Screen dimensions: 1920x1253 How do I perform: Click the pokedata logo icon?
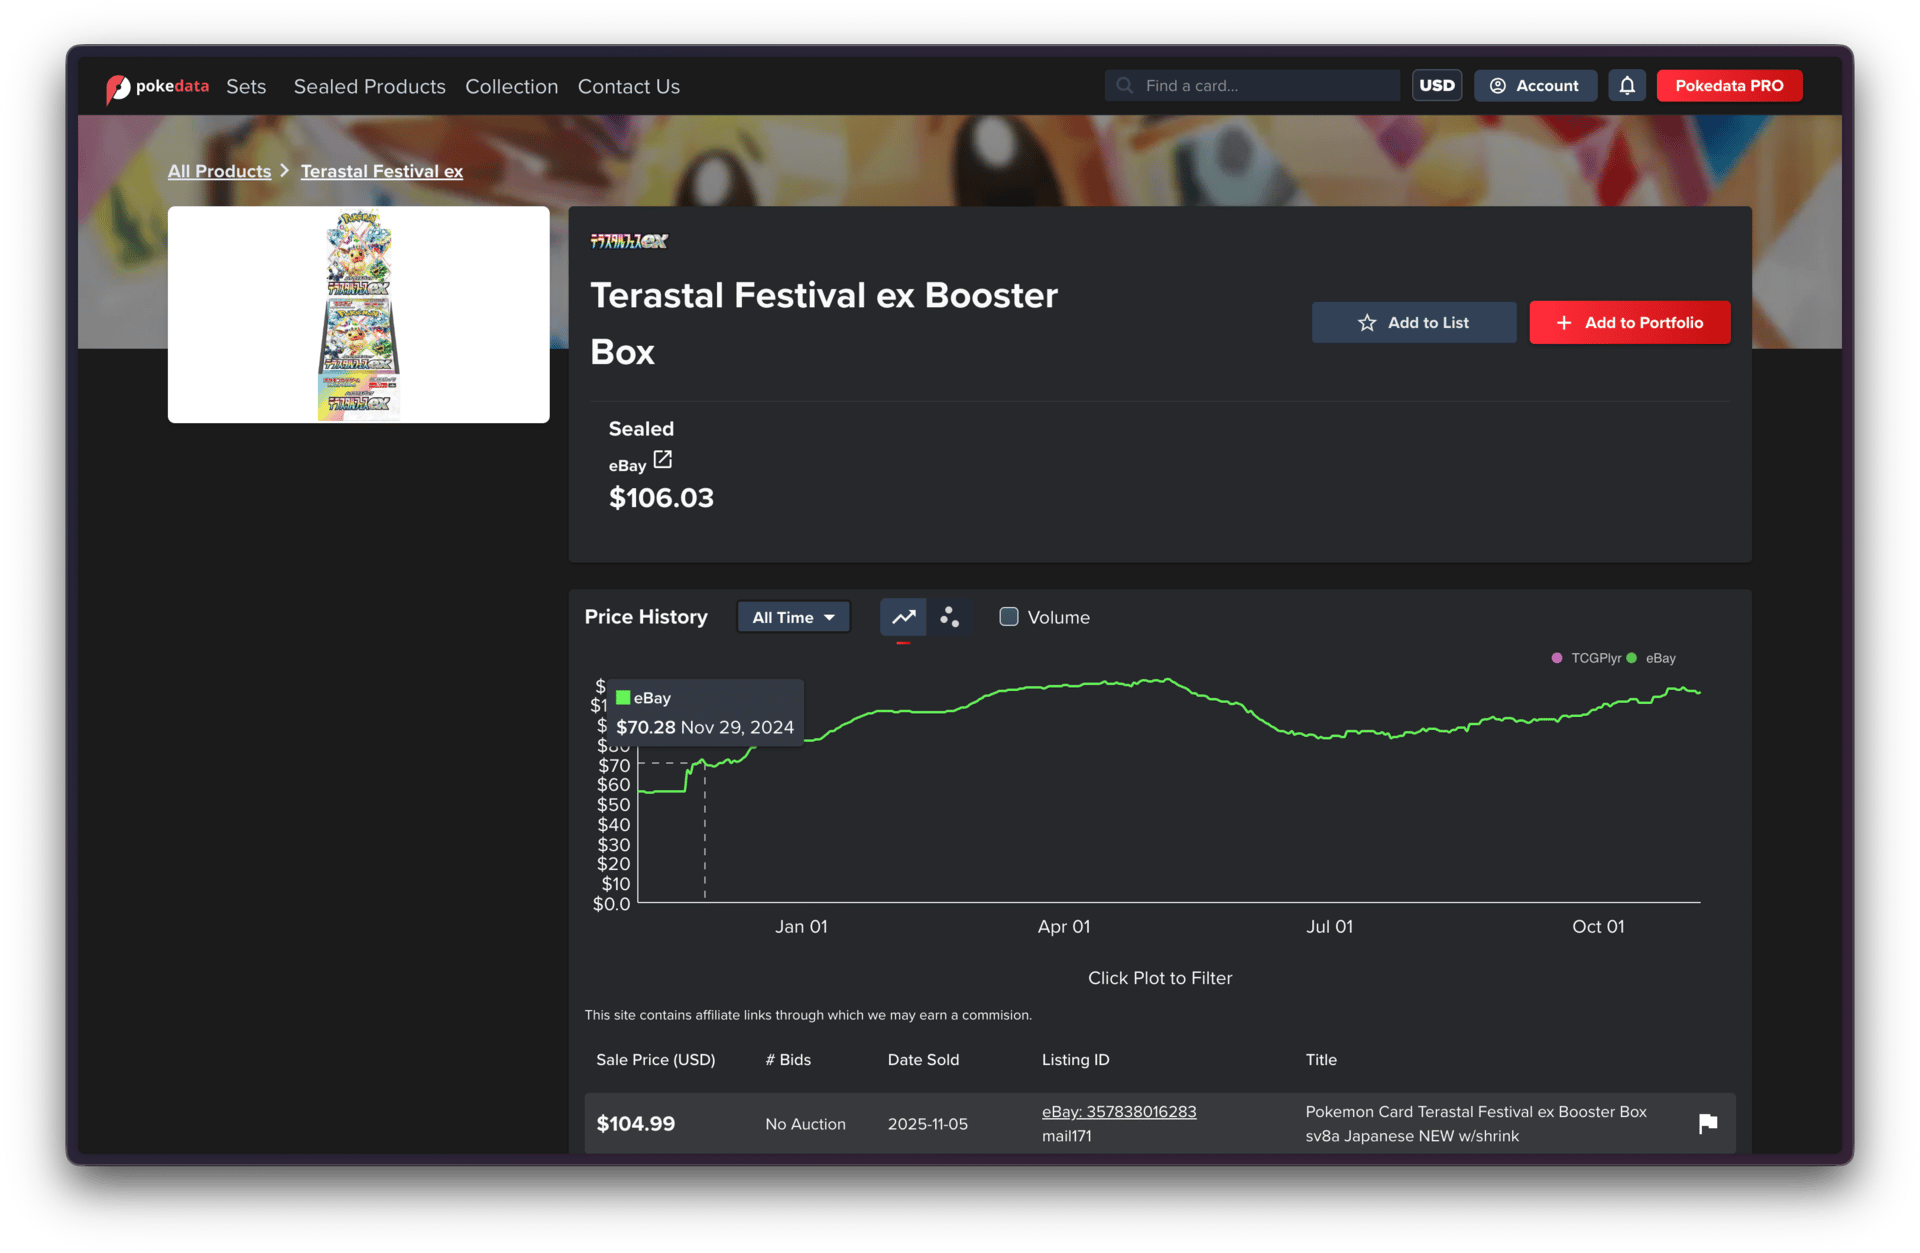(118, 88)
